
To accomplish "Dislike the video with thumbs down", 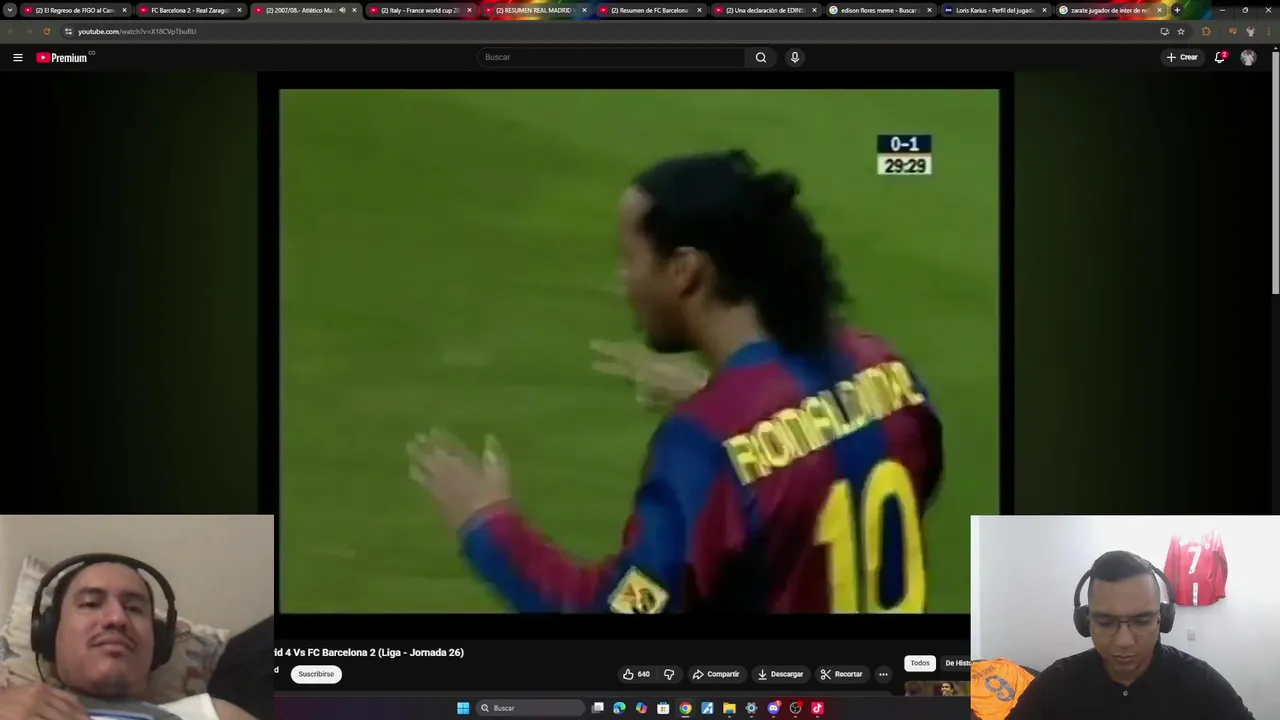I will (669, 674).
